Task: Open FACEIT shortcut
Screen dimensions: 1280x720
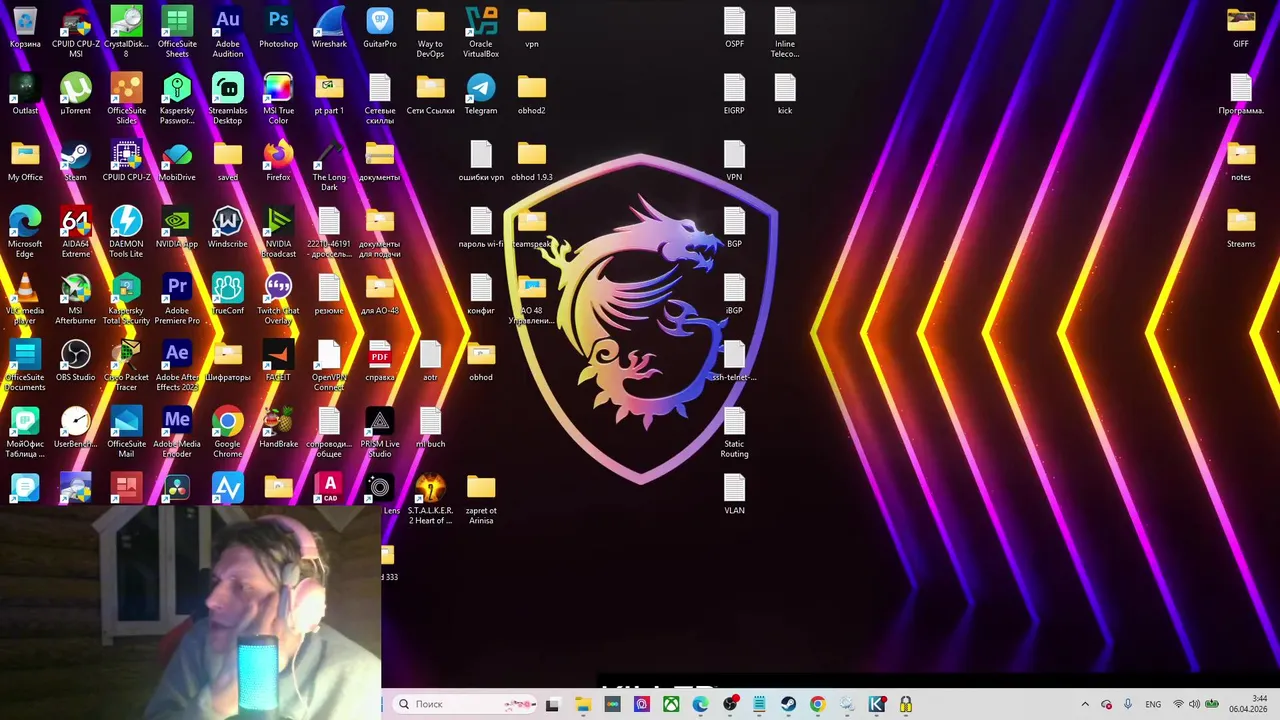Action: (278, 362)
